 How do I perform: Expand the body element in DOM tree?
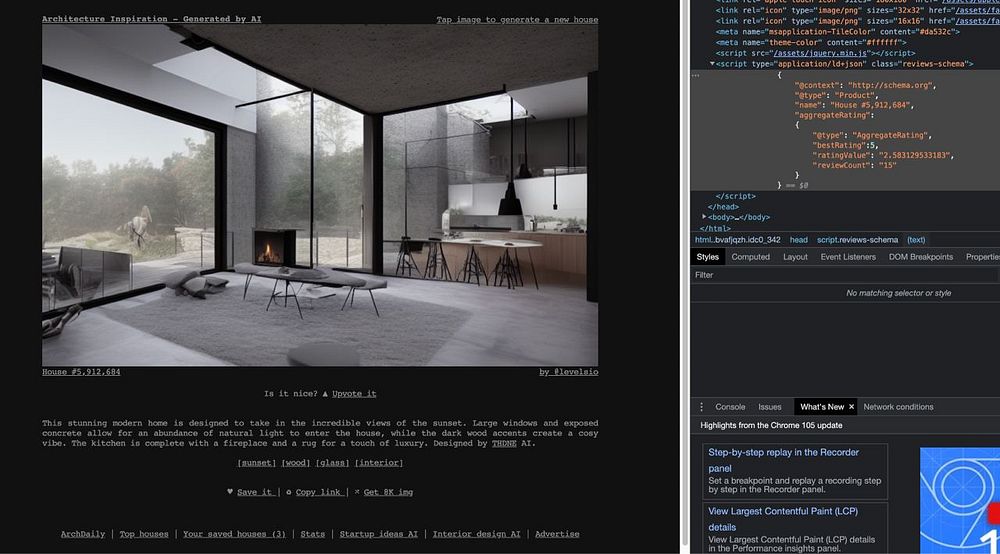tap(704, 217)
